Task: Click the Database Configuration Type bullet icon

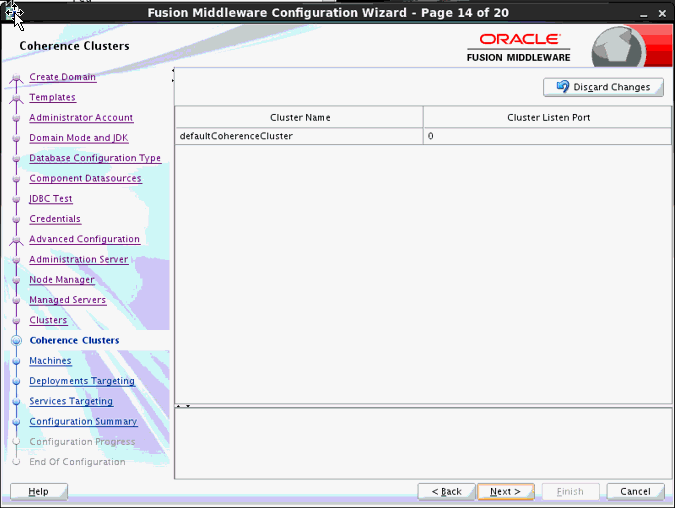Action: point(16,158)
